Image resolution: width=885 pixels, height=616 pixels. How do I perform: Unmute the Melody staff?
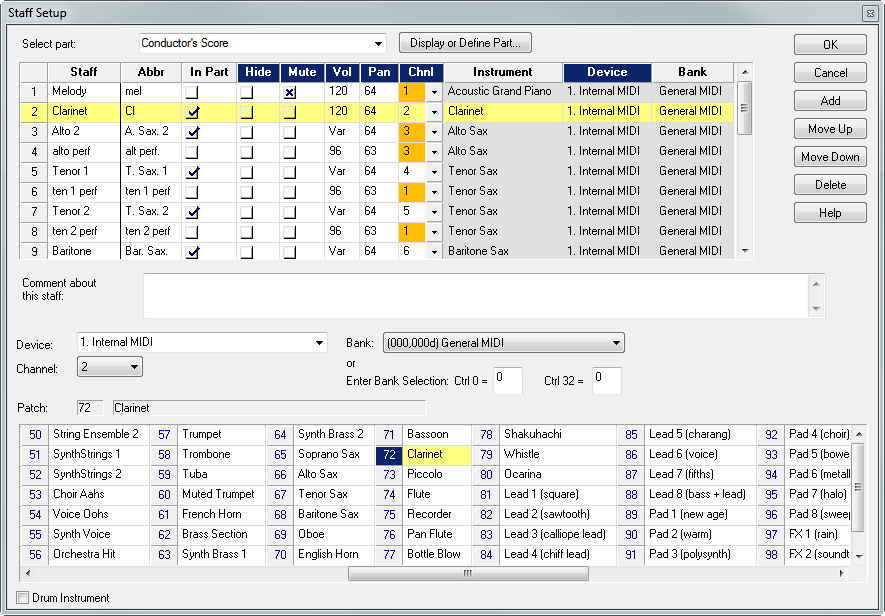pyautogui.click(x=290, y=91)
